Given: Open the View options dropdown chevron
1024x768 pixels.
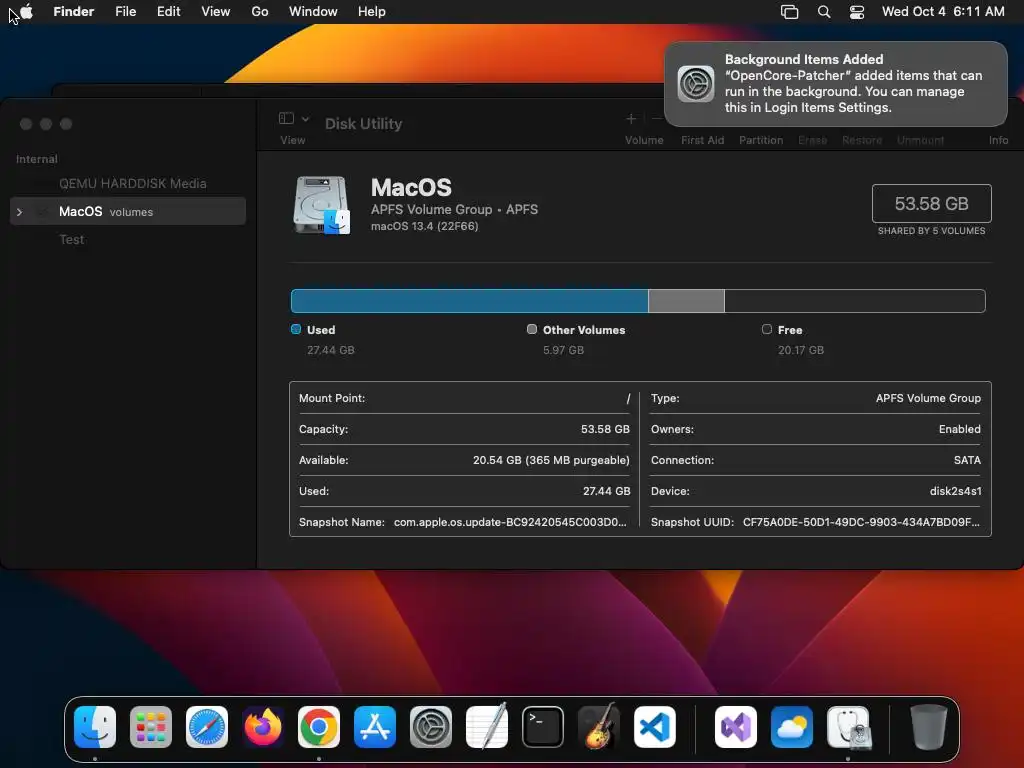Looking at the screenshot, I should click(305, 119).
